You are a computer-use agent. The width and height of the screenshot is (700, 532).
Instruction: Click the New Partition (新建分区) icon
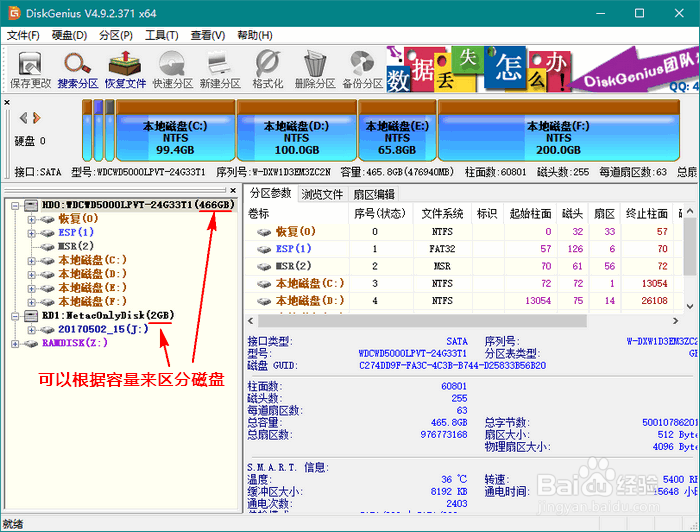[x=220, y=69]
